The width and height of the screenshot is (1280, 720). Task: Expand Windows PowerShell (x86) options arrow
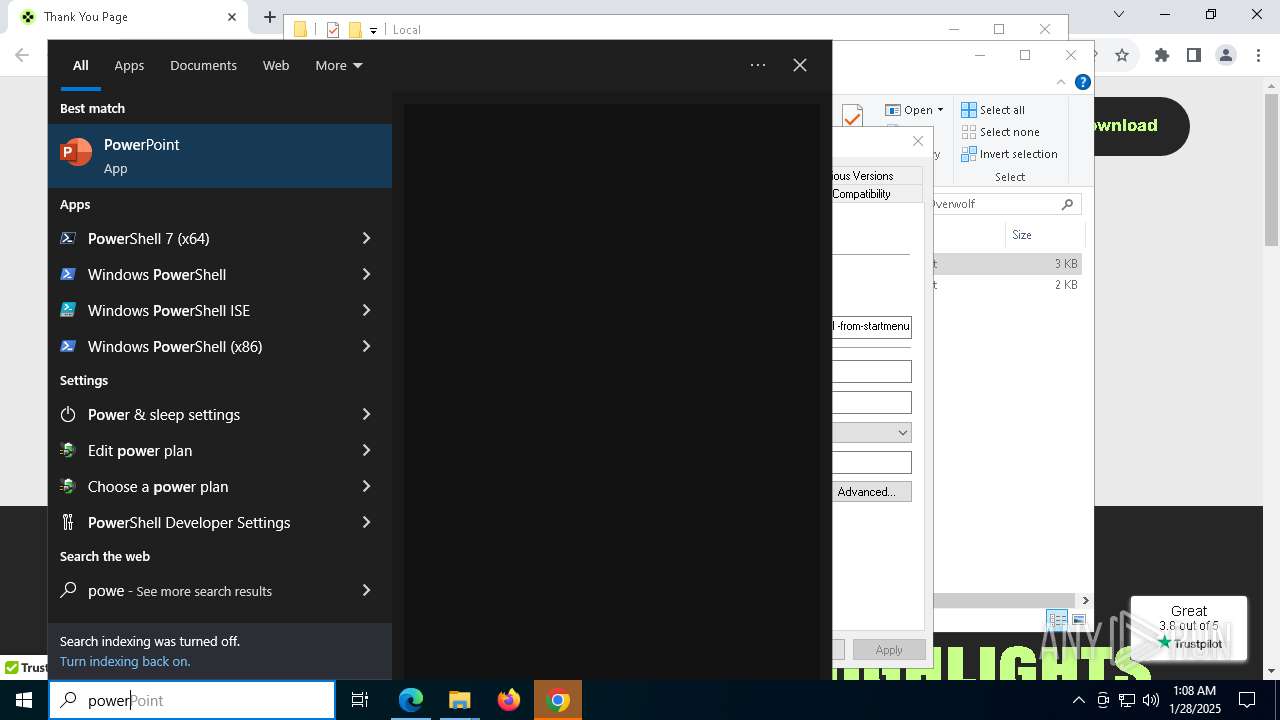[x=366, y=346]
